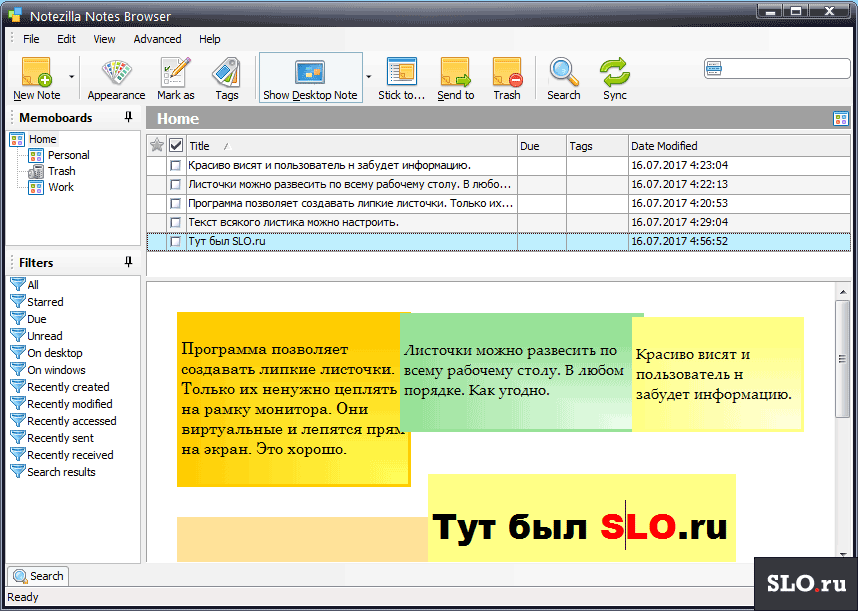The height and width of the screenshot is (611, 858).
Task: Create a New Note from toolbar
Action: (x=37, y=78)
